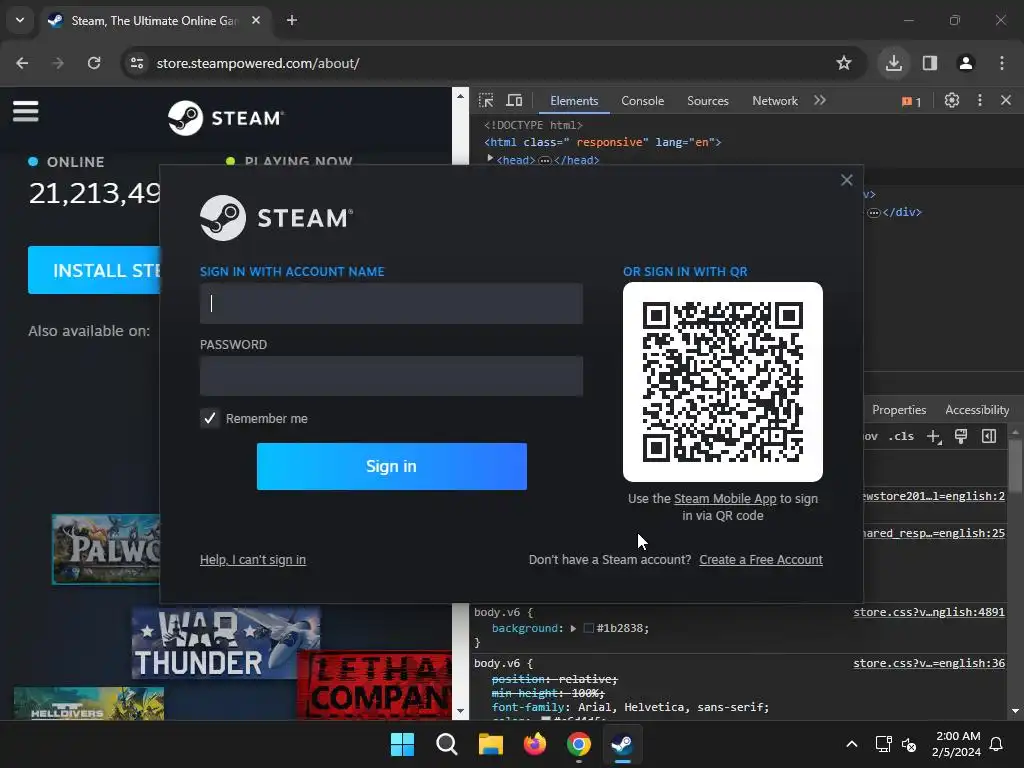
Task: Open Chrome profile avatar
Action: tap(966, 63)
